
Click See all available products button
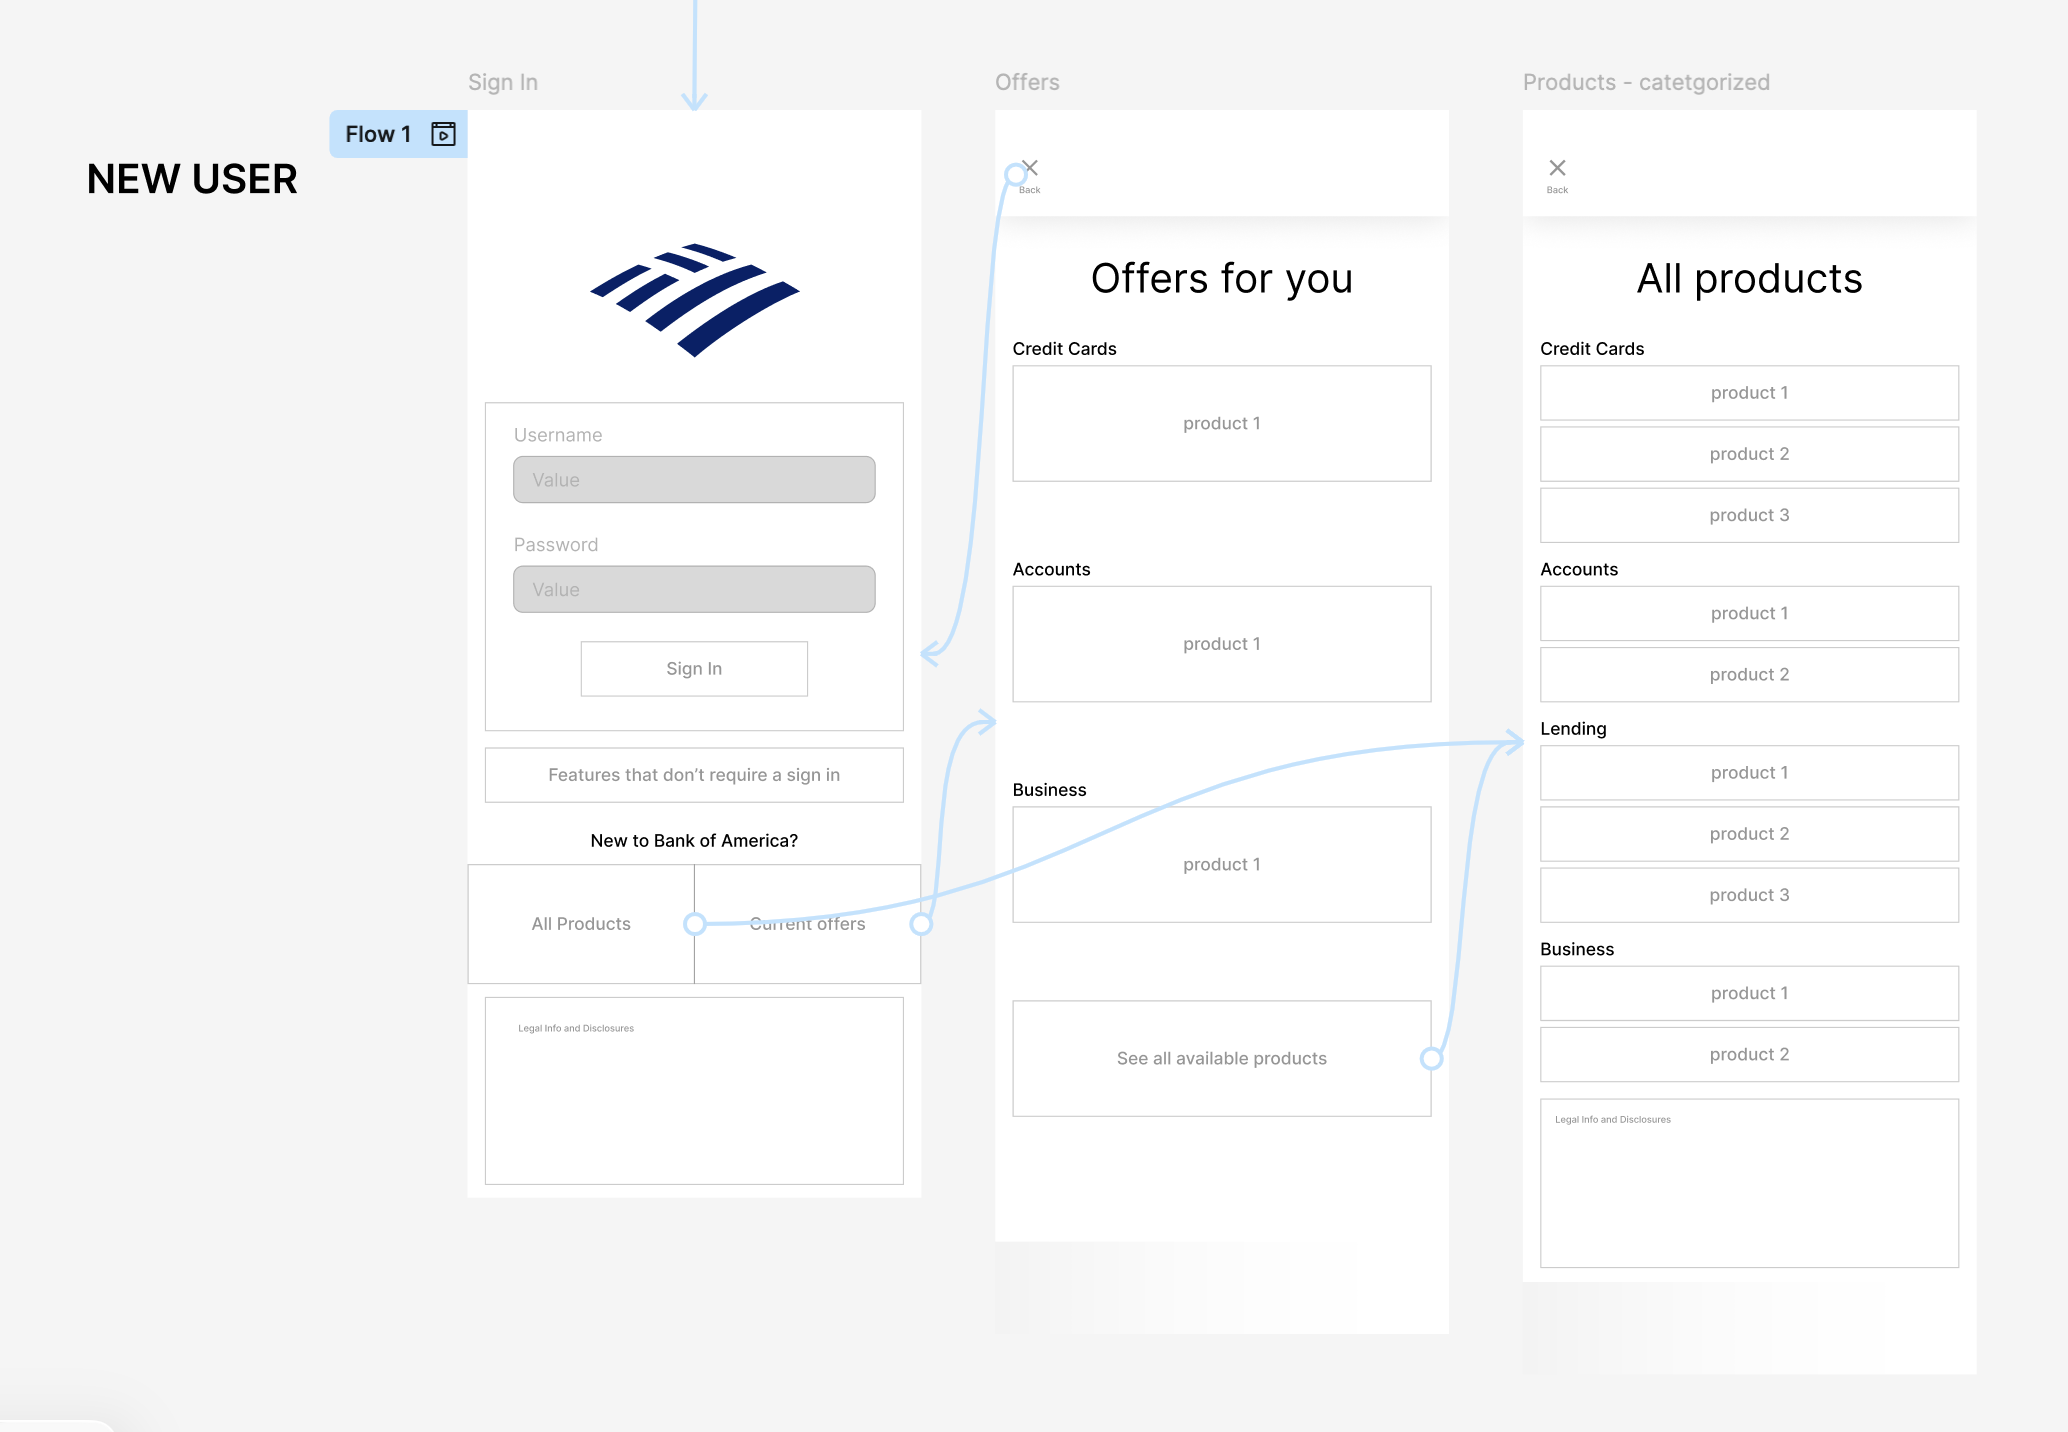point(1221,1058)
